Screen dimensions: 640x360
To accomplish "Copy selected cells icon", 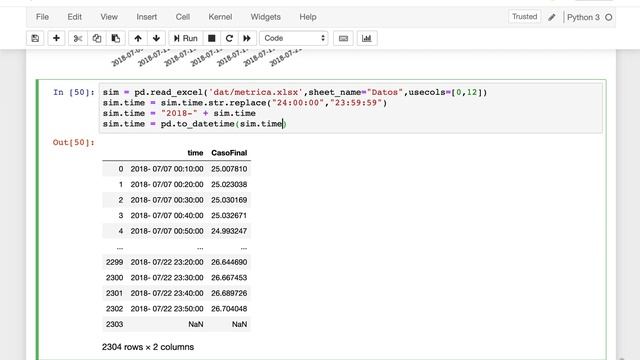I will 97,38.
